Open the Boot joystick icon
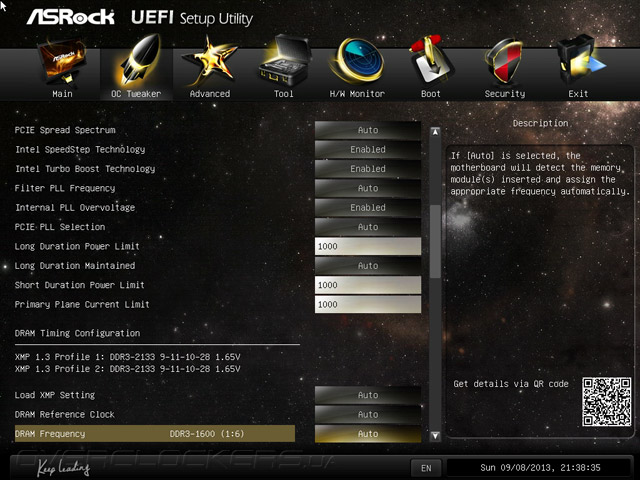The width and height of the screenshot is (640, 480). 431,61
